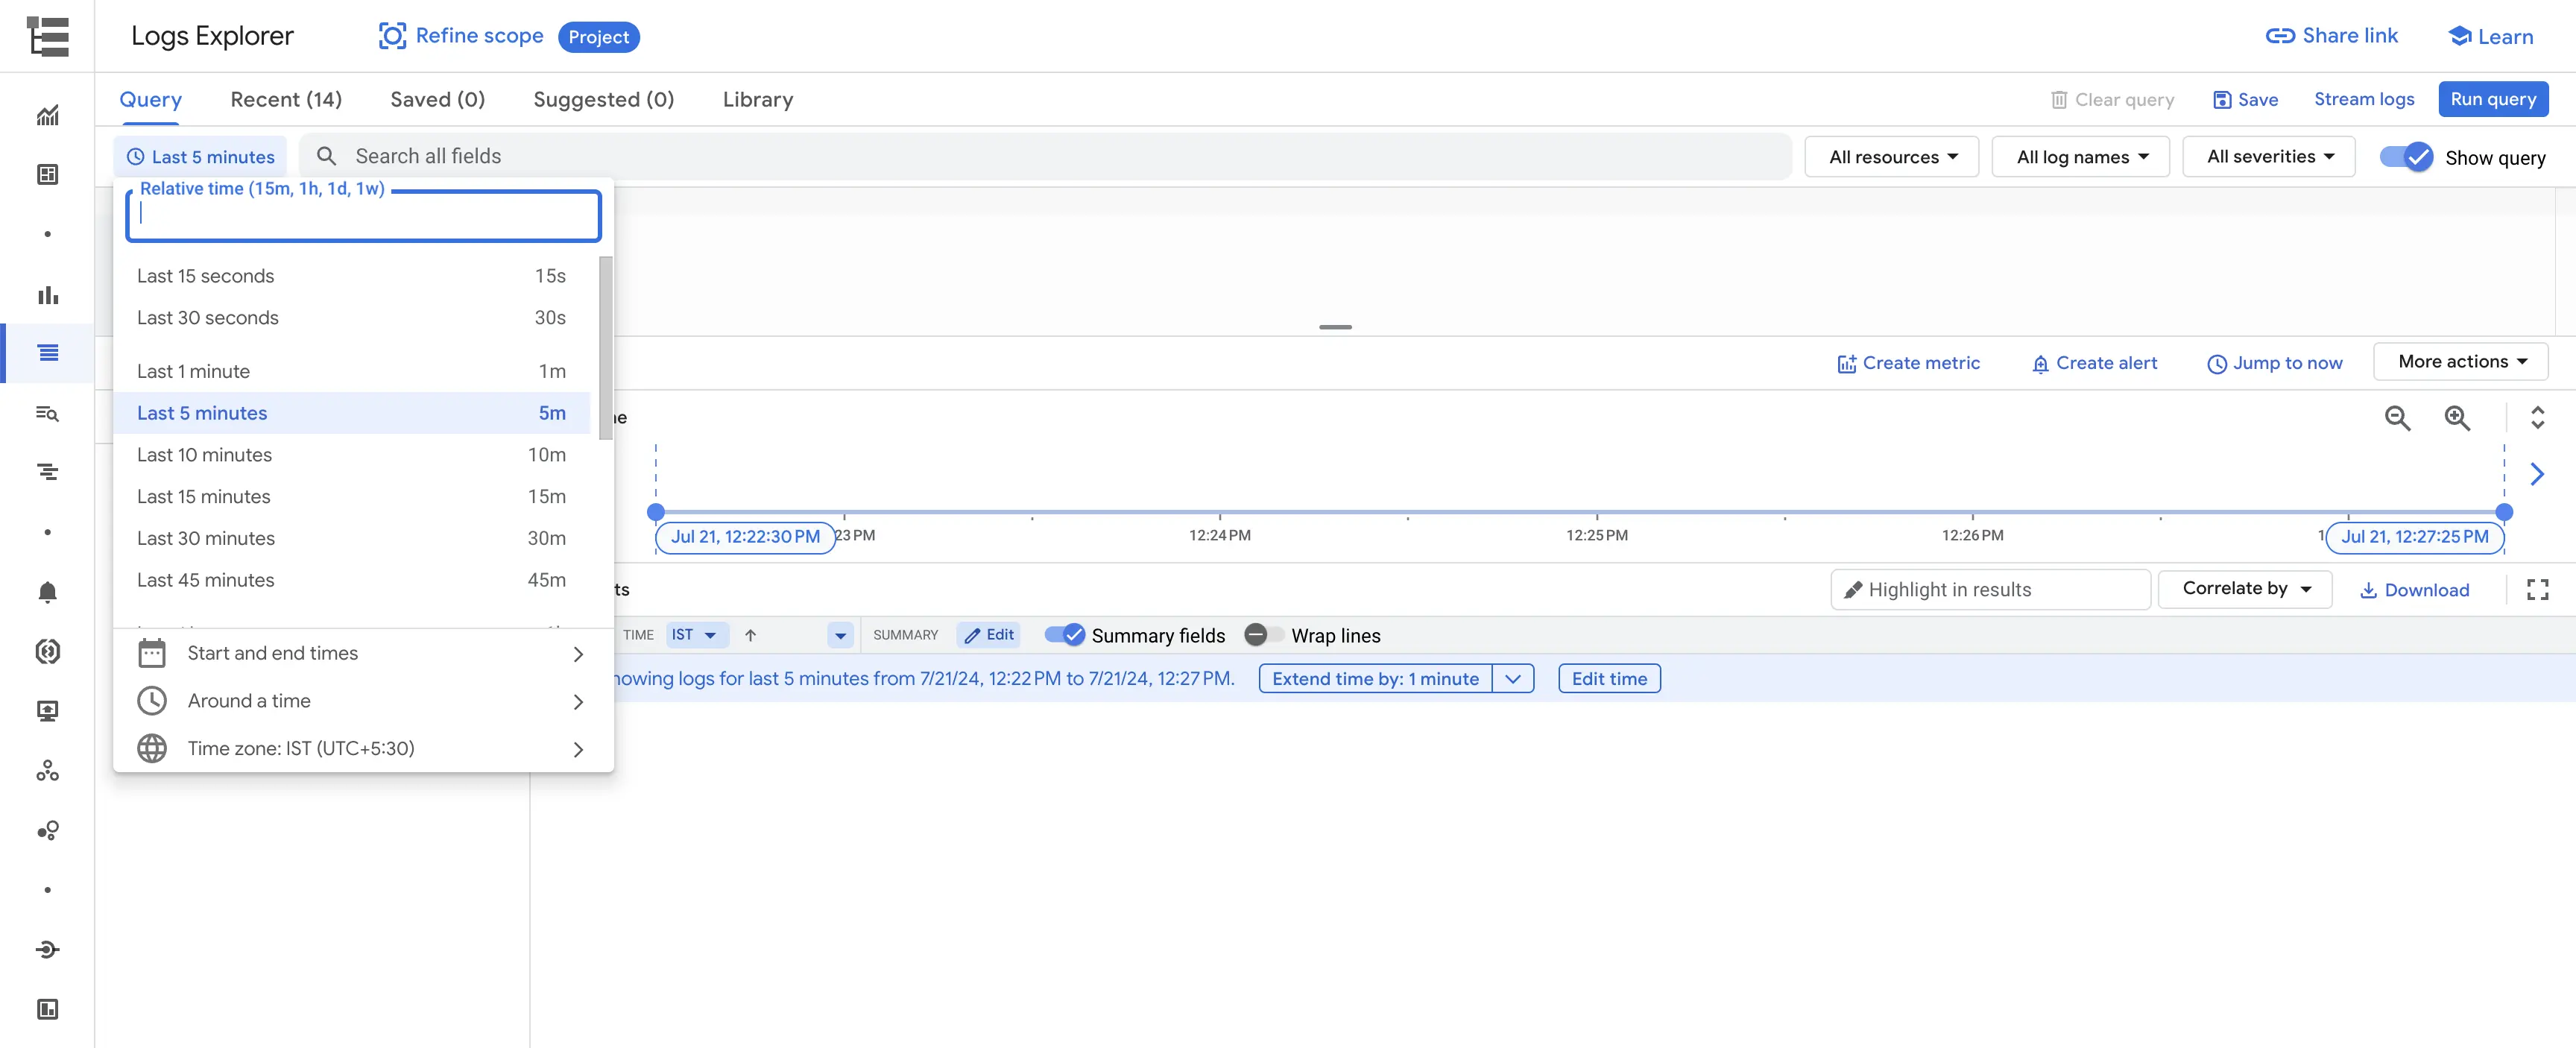Viewport: 2576px width, 1048px height.
Task: Select Last 30 seconds option
Action: 351,318
